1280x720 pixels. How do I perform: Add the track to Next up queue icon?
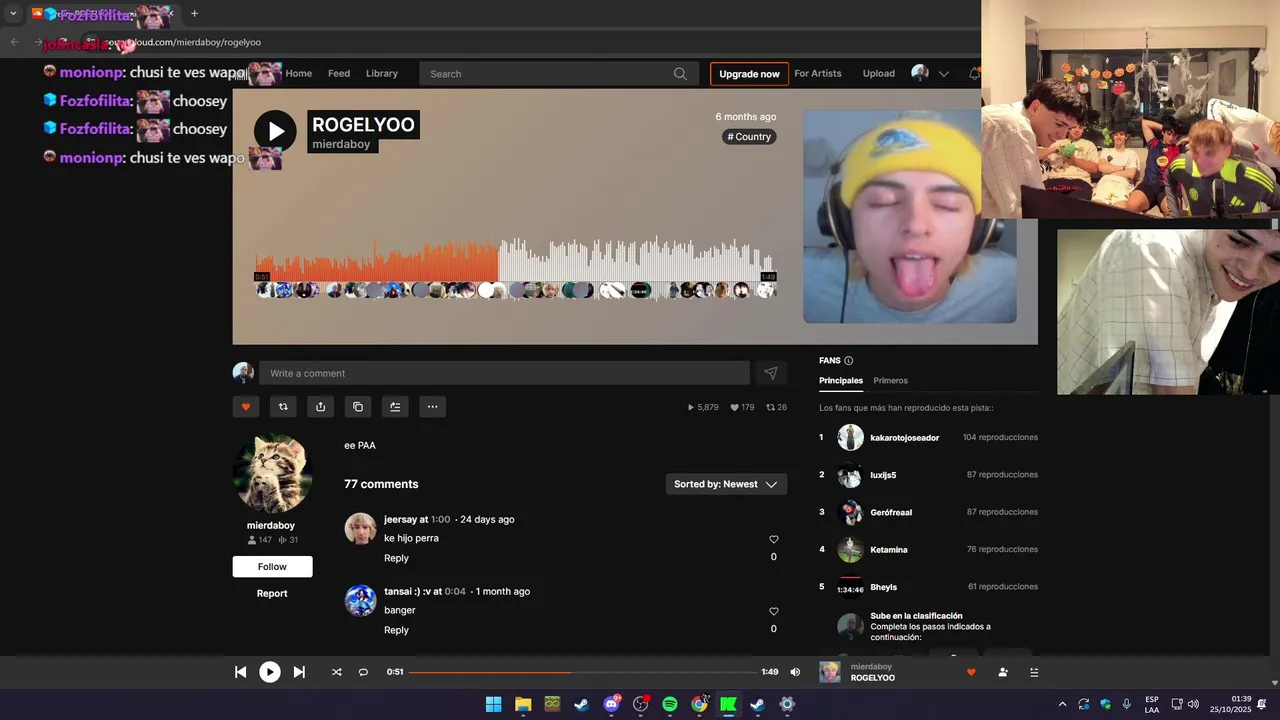tap(395, 406)
